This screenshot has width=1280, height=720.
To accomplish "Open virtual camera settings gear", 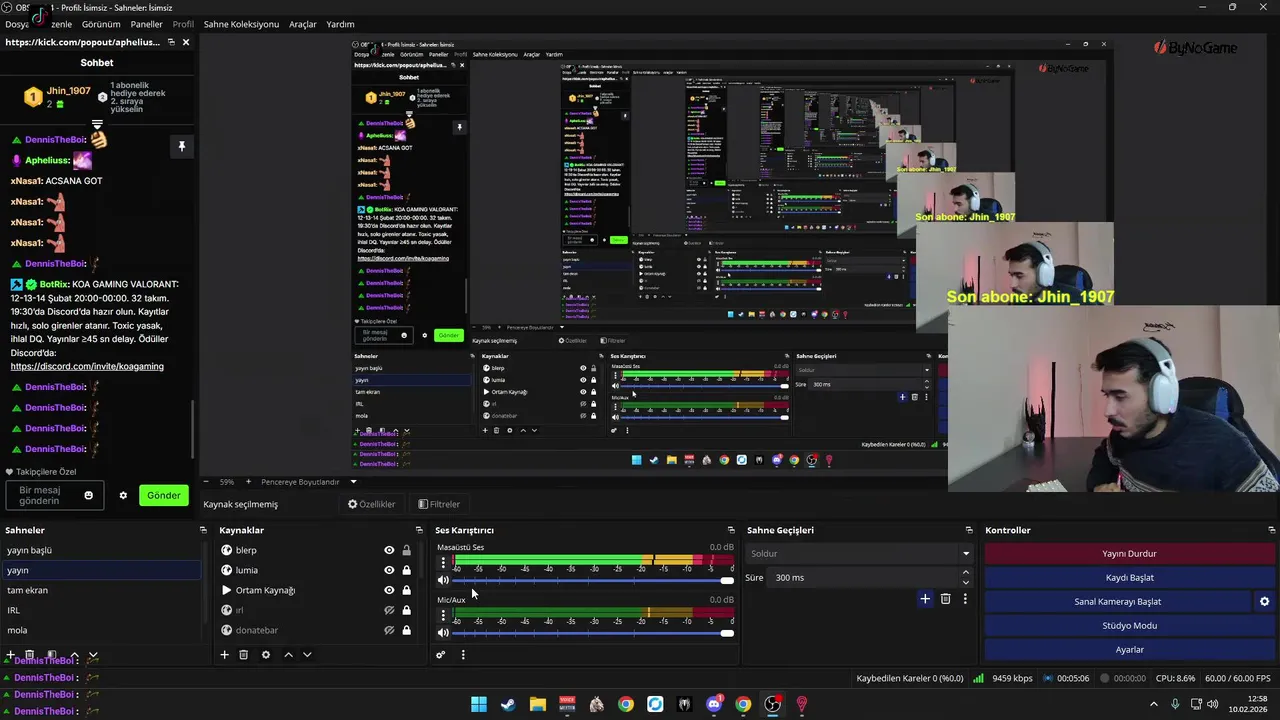I will (1264, 602).
